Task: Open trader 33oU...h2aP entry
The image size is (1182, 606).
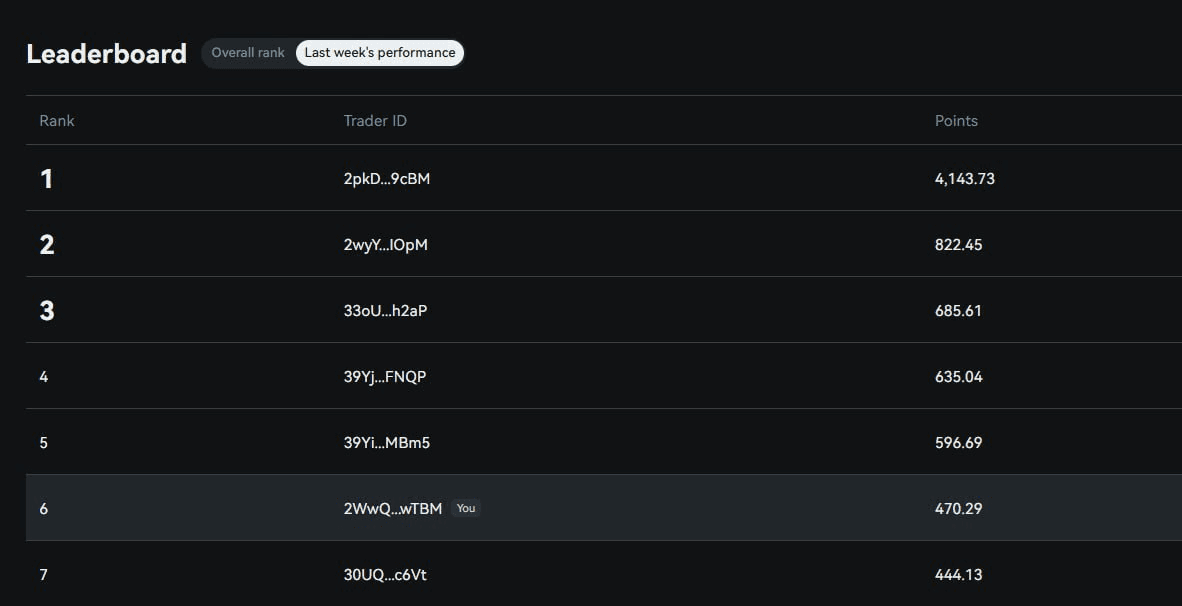Action: [385, 311]
